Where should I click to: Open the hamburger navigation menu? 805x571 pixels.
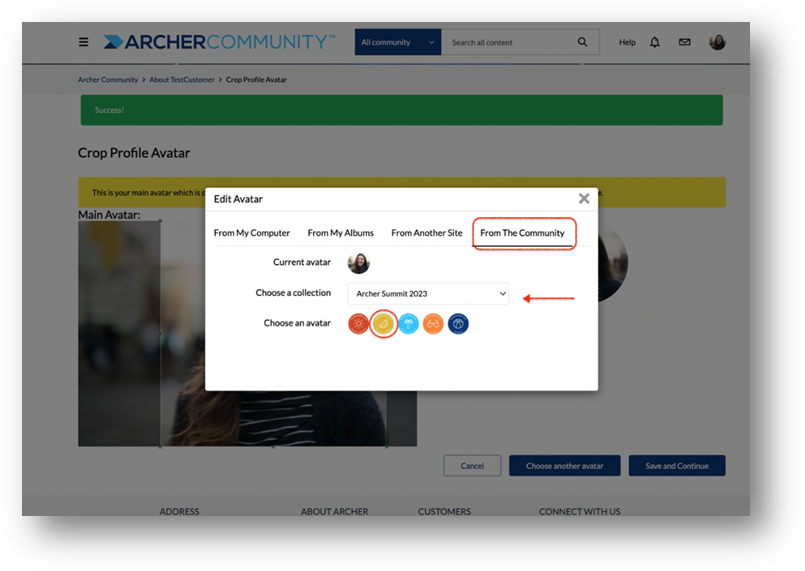point(83,42)
